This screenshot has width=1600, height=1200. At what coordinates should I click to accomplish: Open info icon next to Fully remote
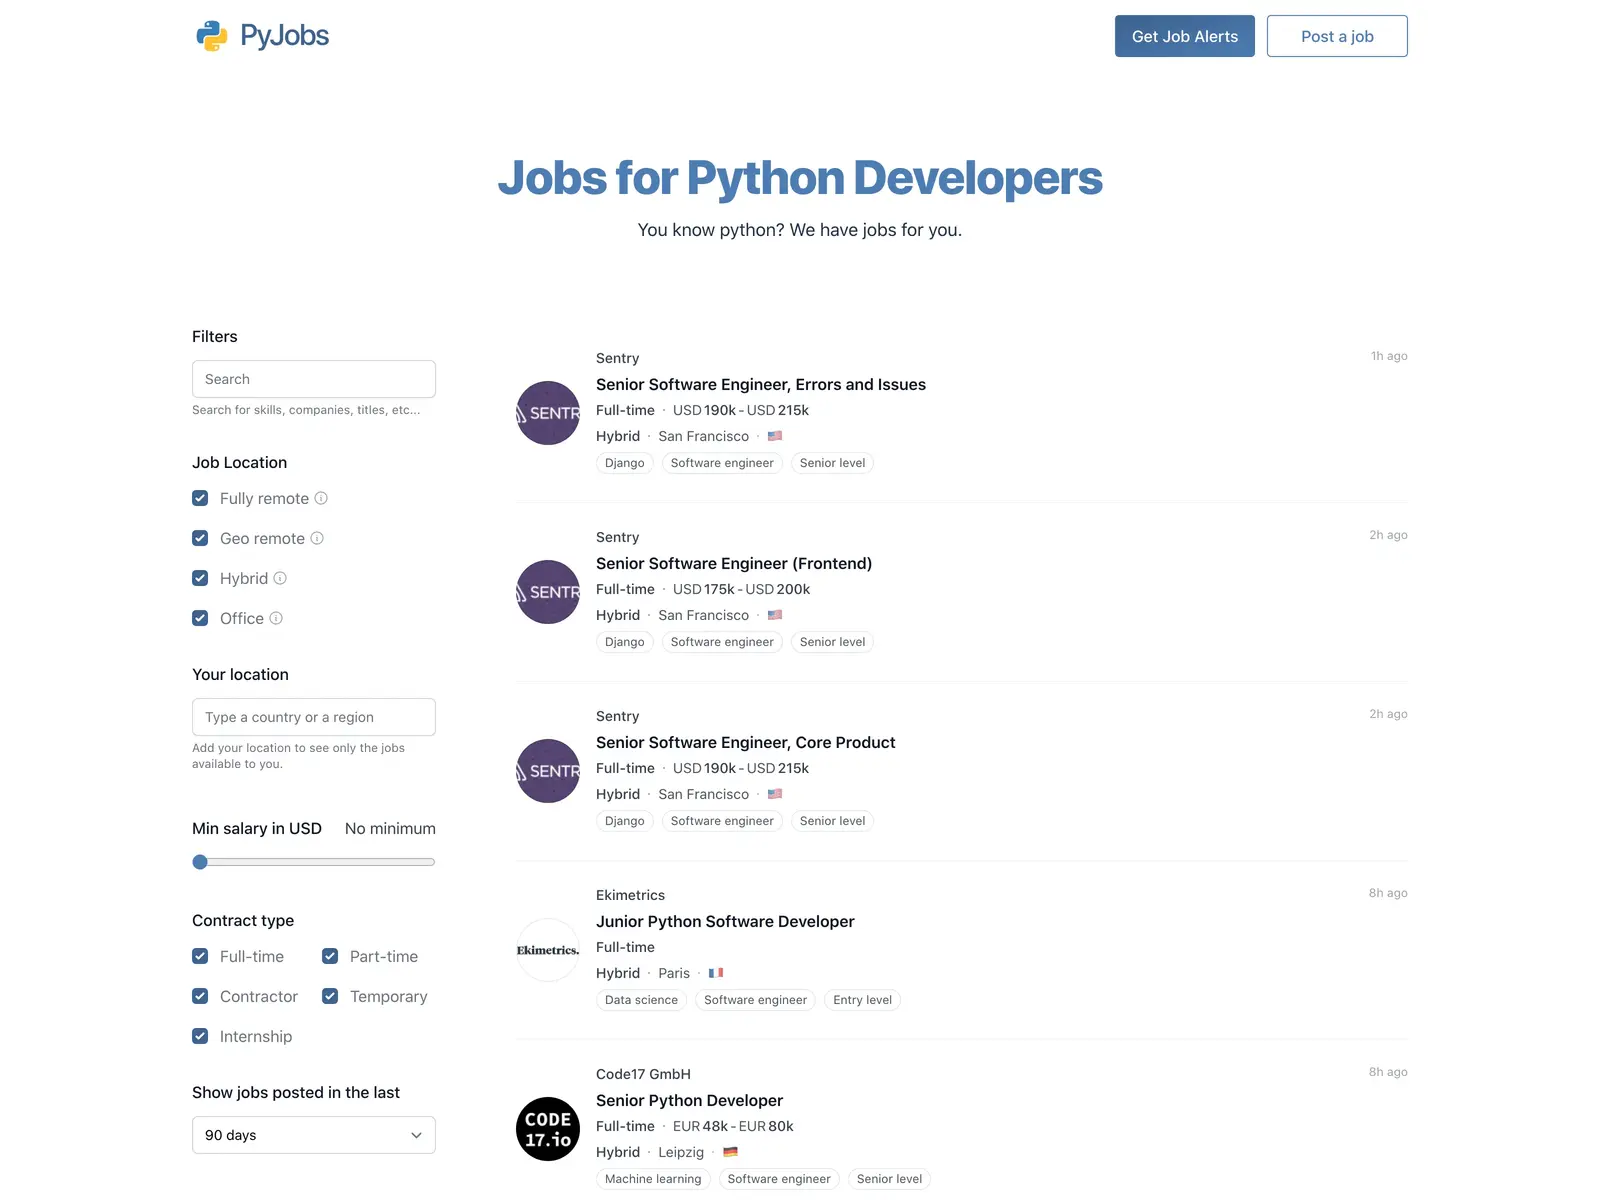pos(321,498)
